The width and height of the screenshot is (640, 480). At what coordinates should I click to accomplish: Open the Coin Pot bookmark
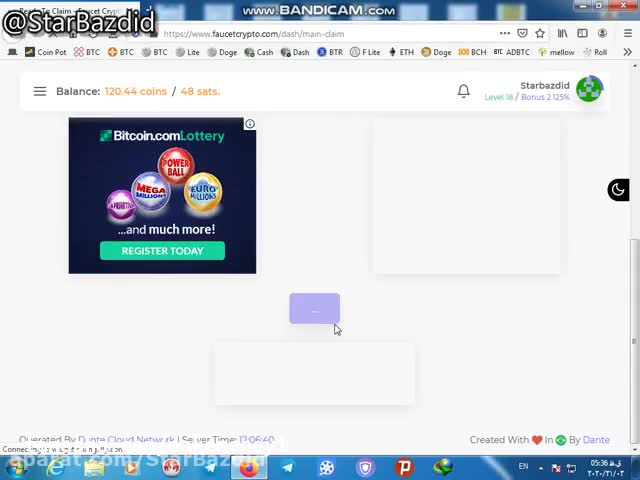[x=45, y=52]
